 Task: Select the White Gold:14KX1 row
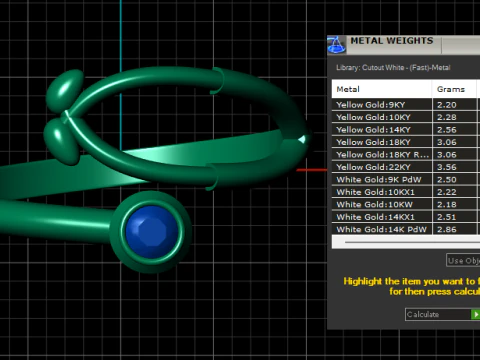tap(406, 217)
